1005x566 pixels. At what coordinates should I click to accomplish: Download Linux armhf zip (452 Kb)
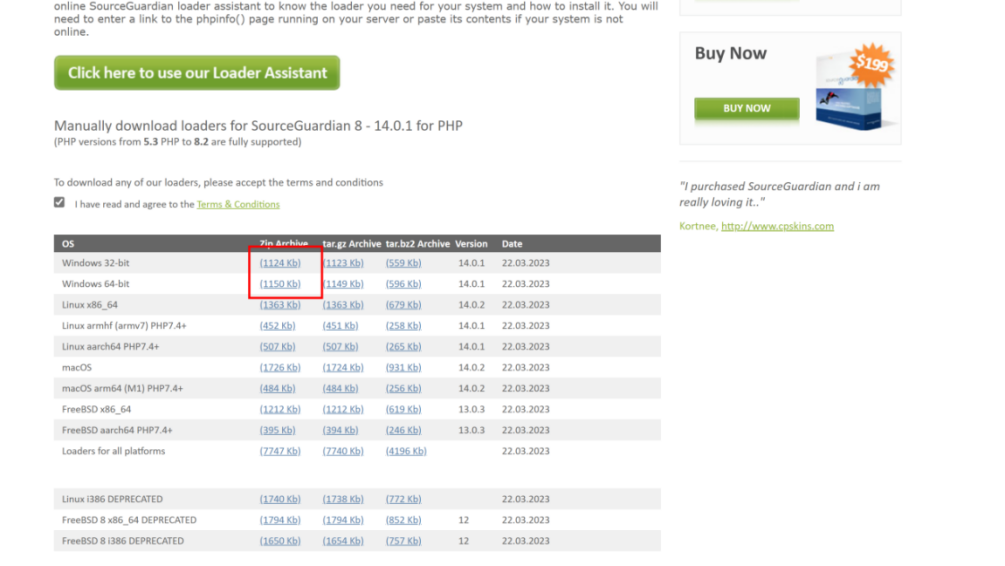point(278,326)
